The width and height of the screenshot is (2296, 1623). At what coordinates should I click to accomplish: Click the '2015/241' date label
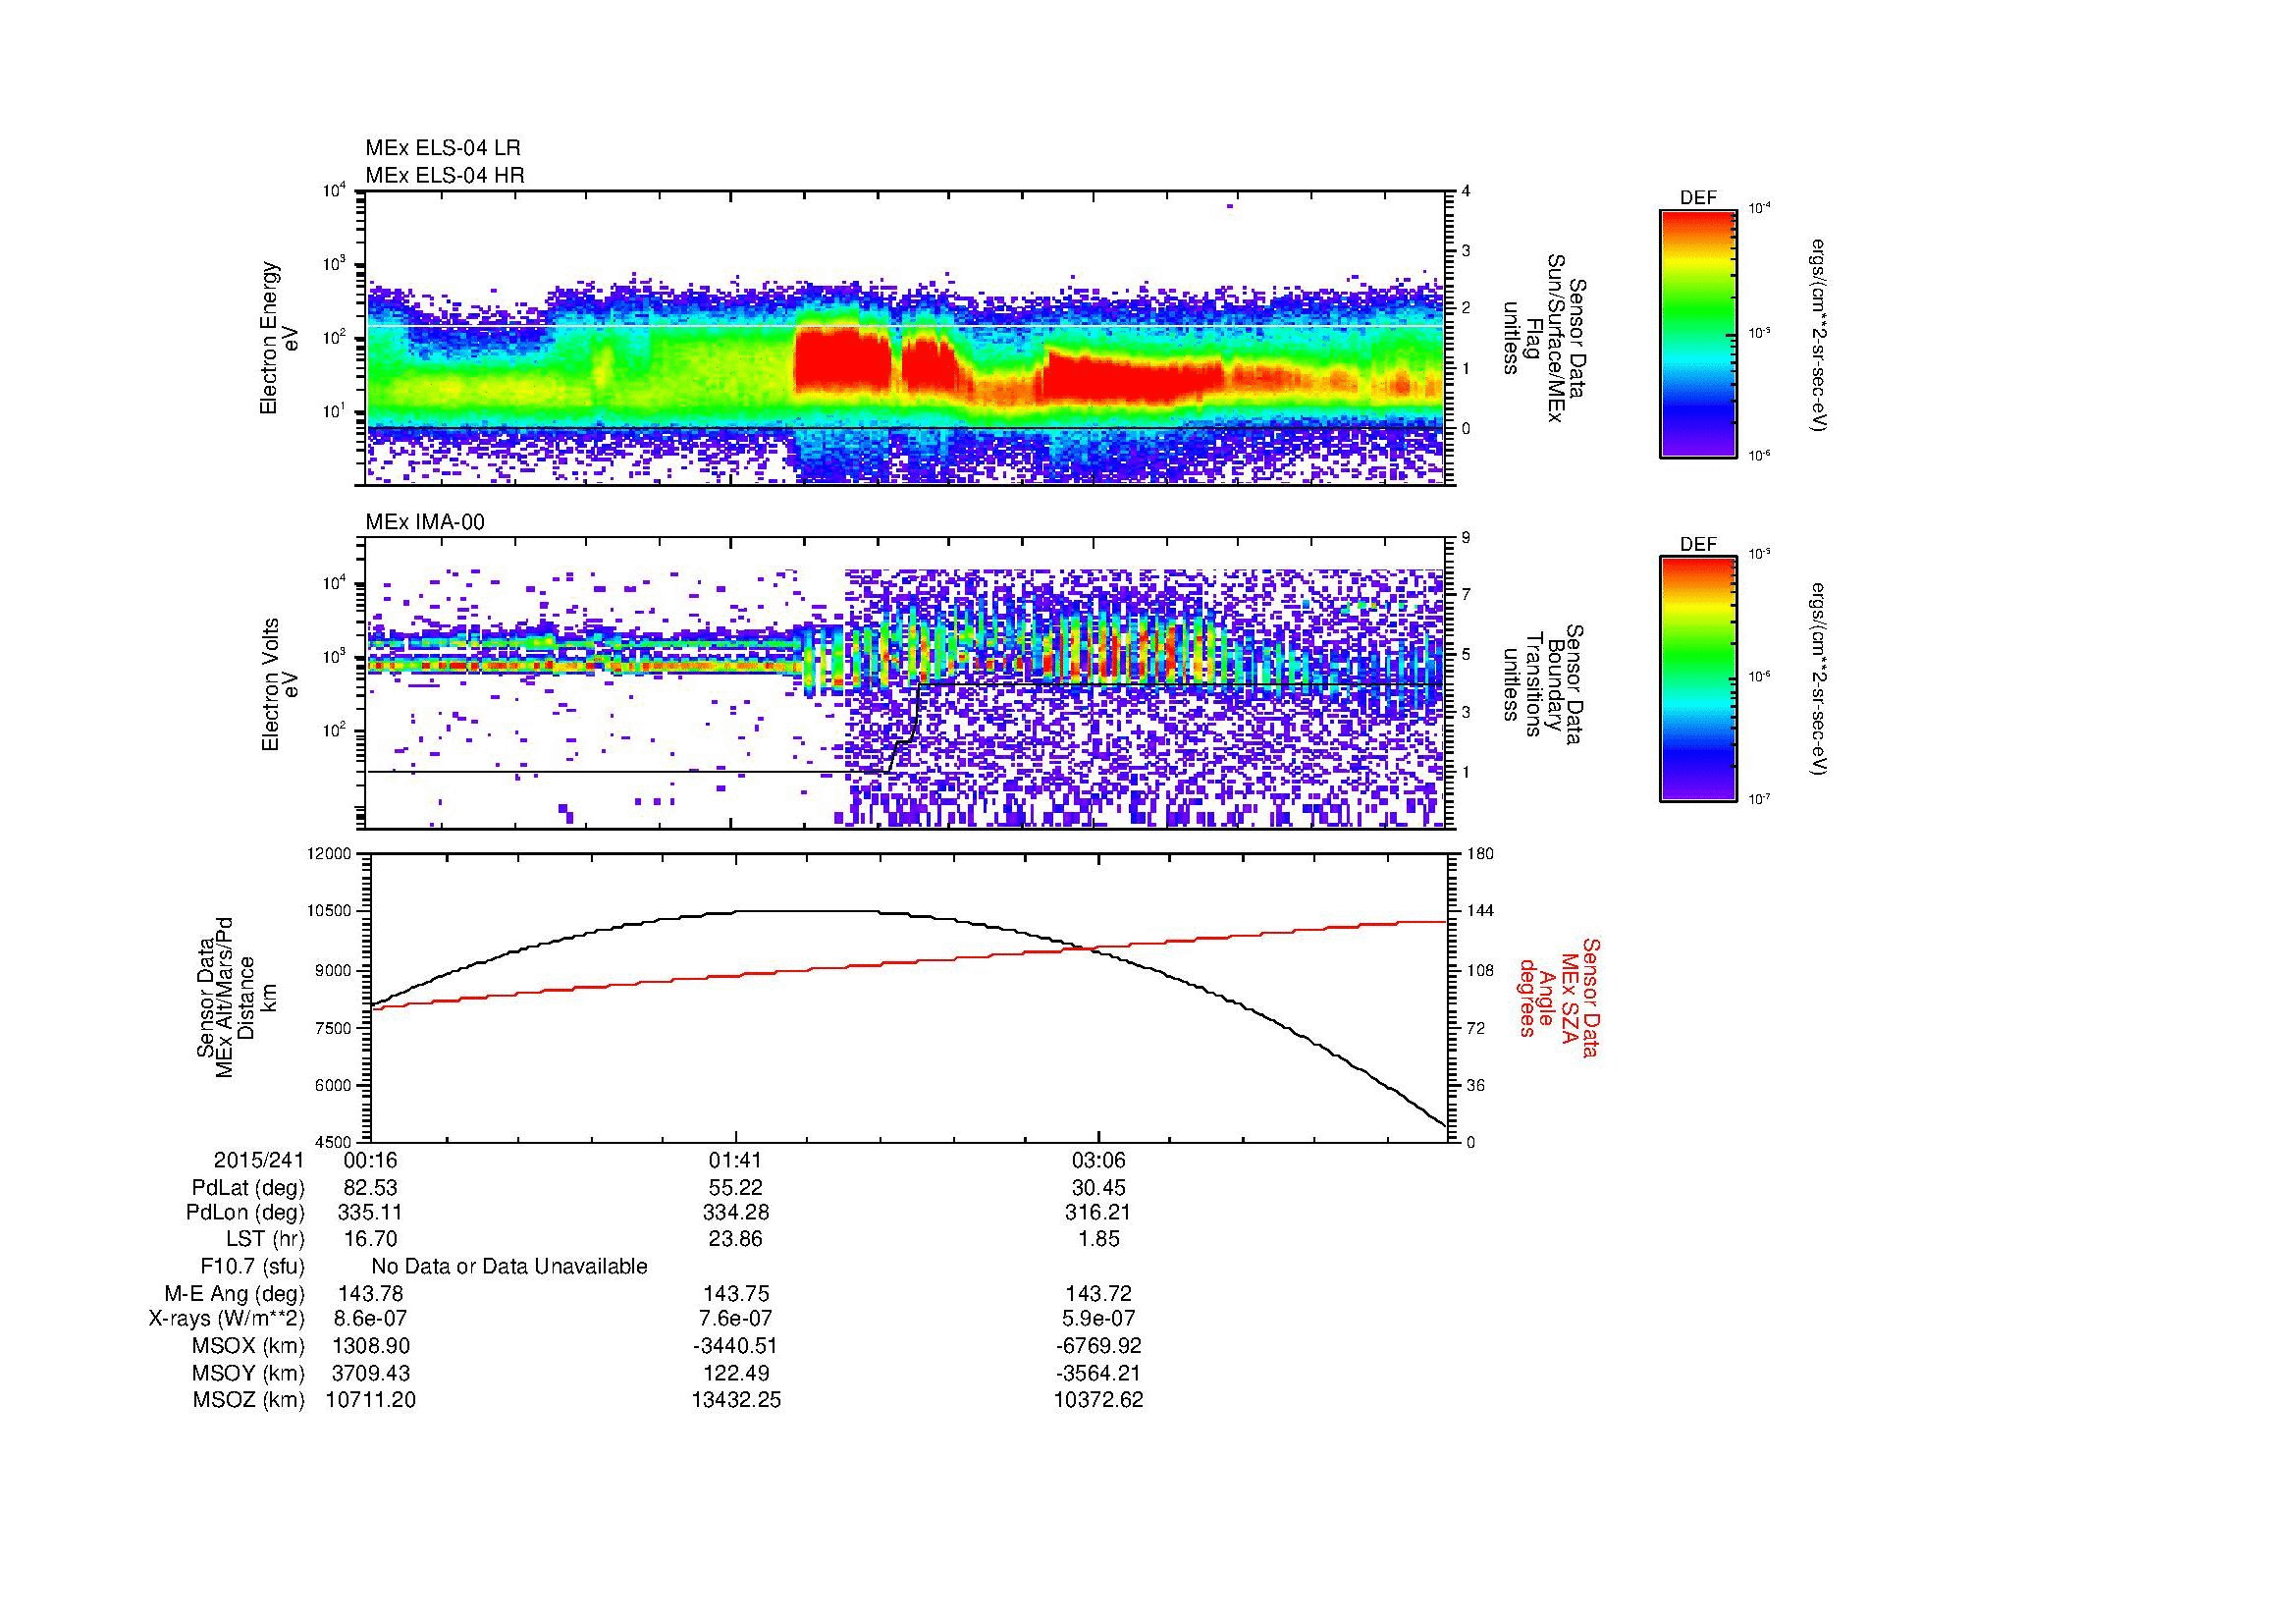point(259,1161)
